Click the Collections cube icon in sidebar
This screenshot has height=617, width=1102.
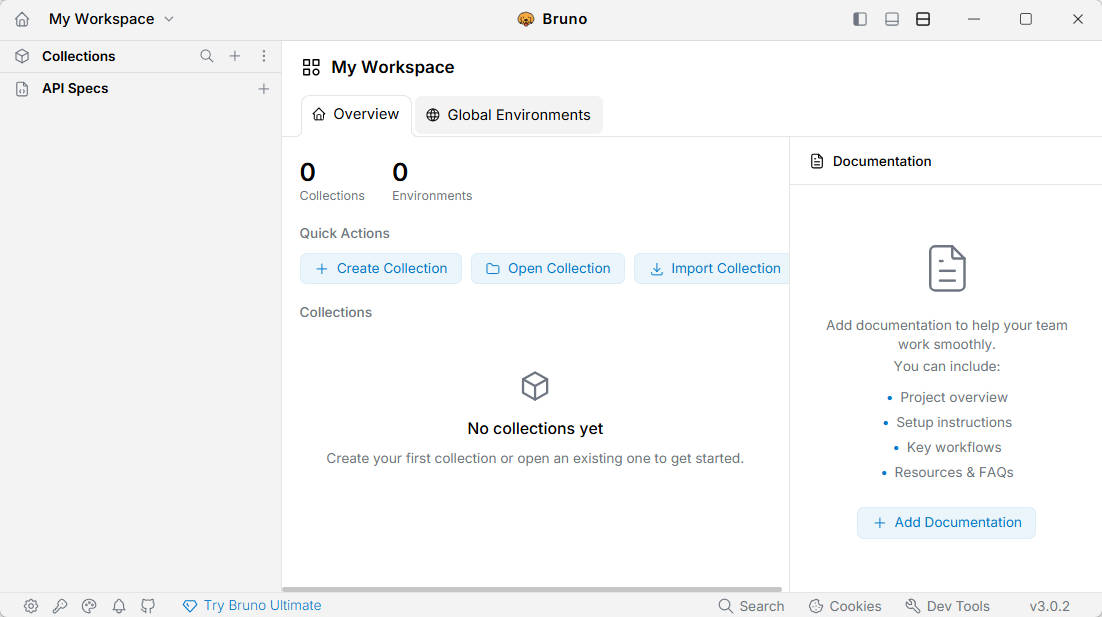click(22, 56)
